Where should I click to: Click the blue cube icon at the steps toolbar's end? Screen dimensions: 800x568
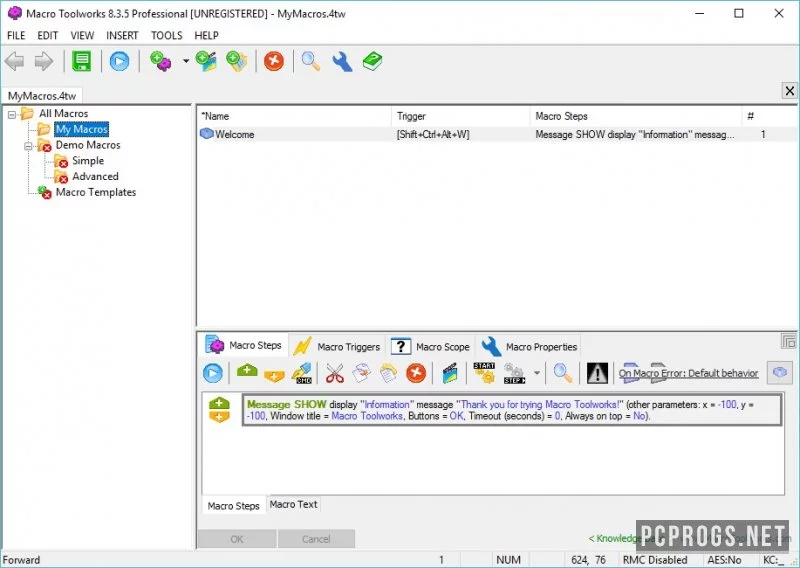tap(780, 373)
